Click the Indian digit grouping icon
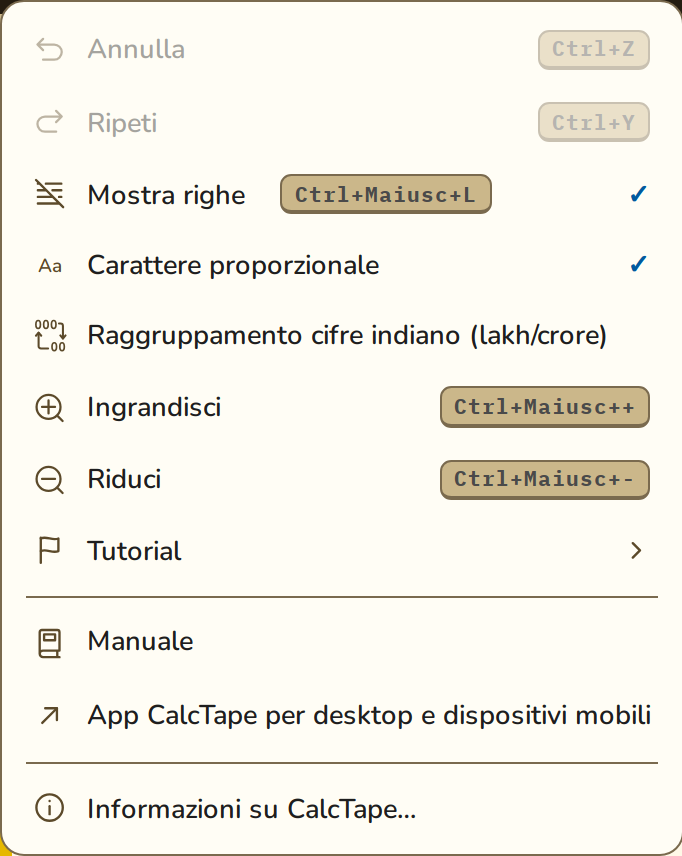This screenshot has width=682, height=856. (50, 335)
